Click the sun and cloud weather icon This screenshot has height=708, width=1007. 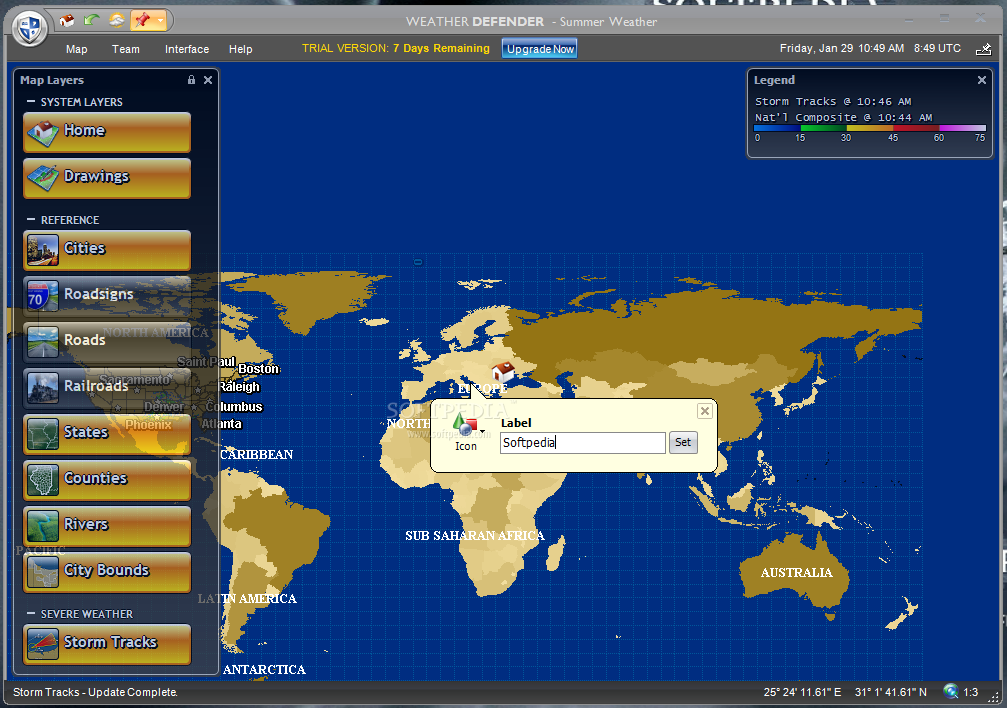click(x=116, y=21)
